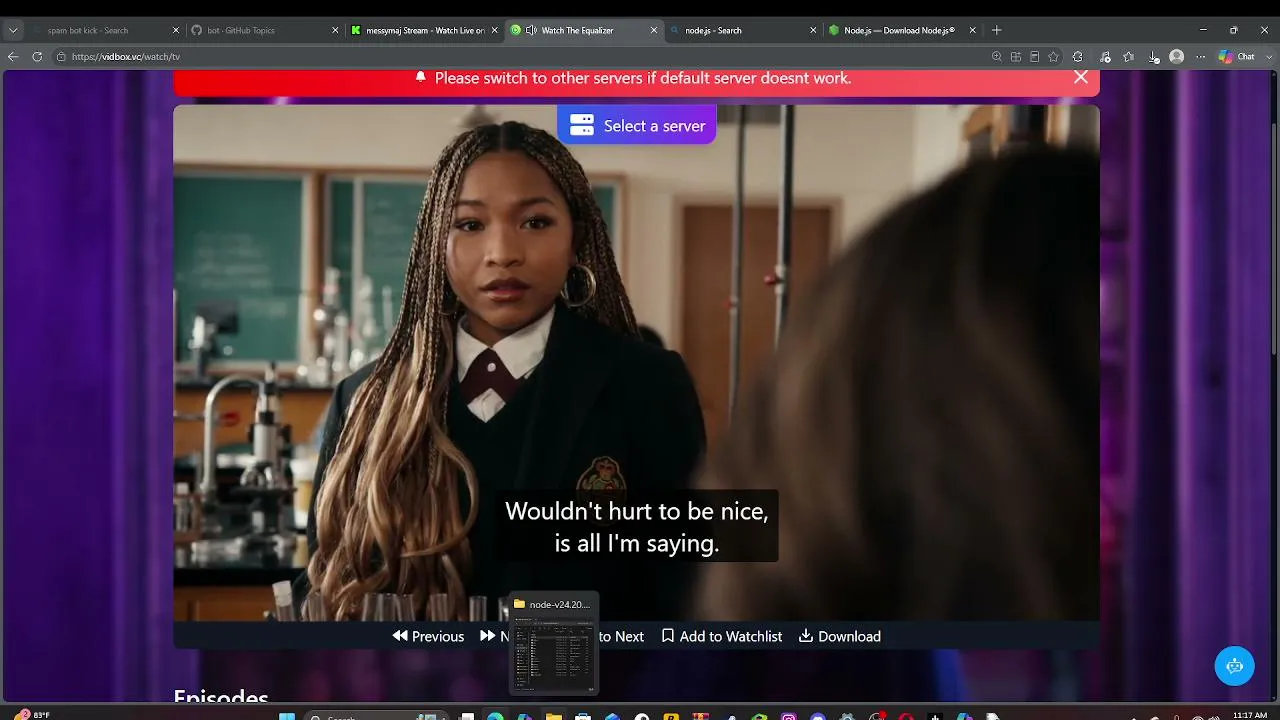Open the node-v24.20 folder preview thumbnail
1280x720 pixels.
(554, 643)
